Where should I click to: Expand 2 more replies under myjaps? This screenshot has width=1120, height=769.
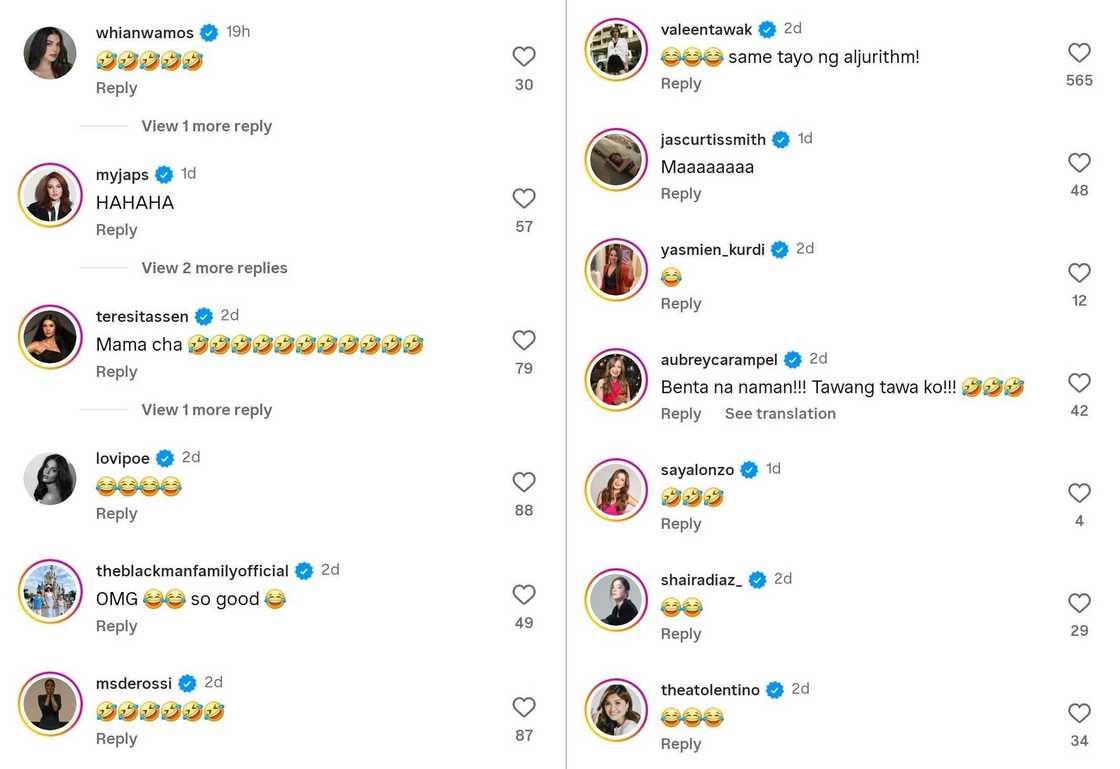pos(214,268)
